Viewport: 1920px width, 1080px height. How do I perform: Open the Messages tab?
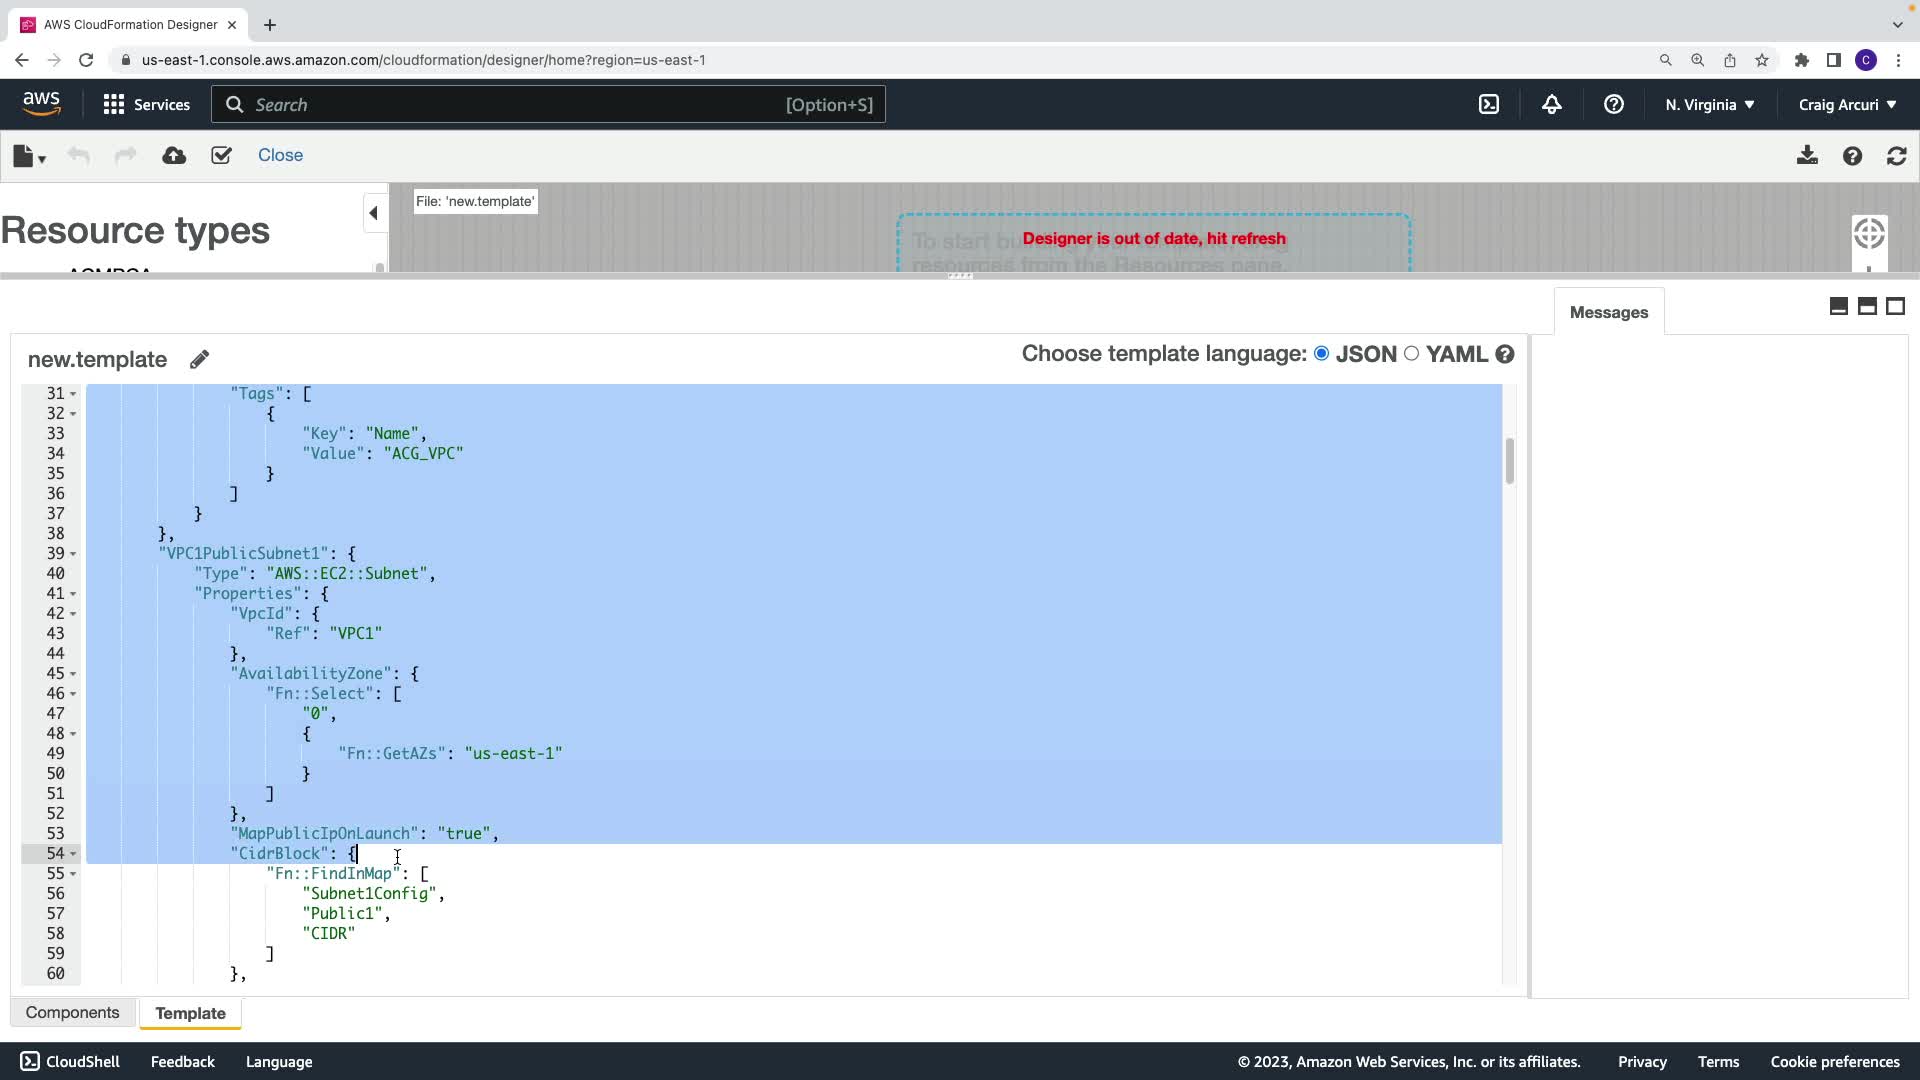[x=1608, y=312]
